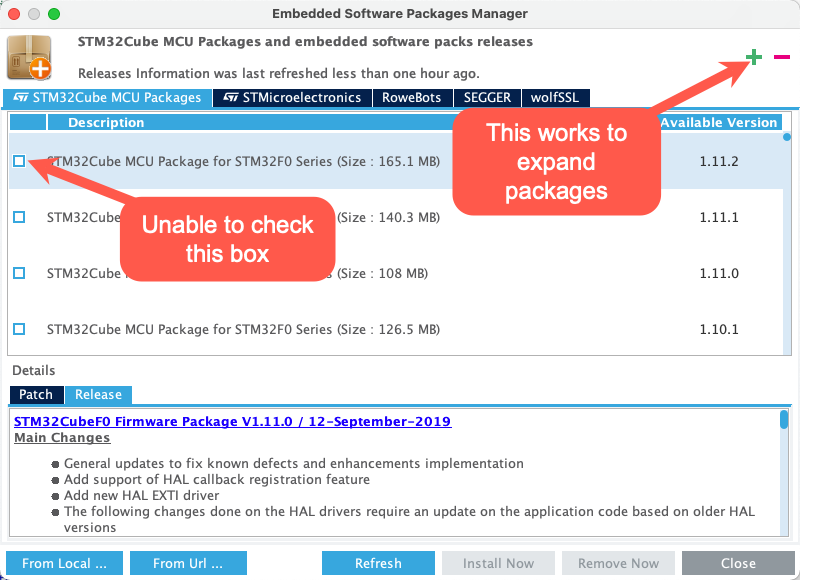The image size is (835, 580).
Task: Click the release notes scrollbar thumb
Action: 784,419
